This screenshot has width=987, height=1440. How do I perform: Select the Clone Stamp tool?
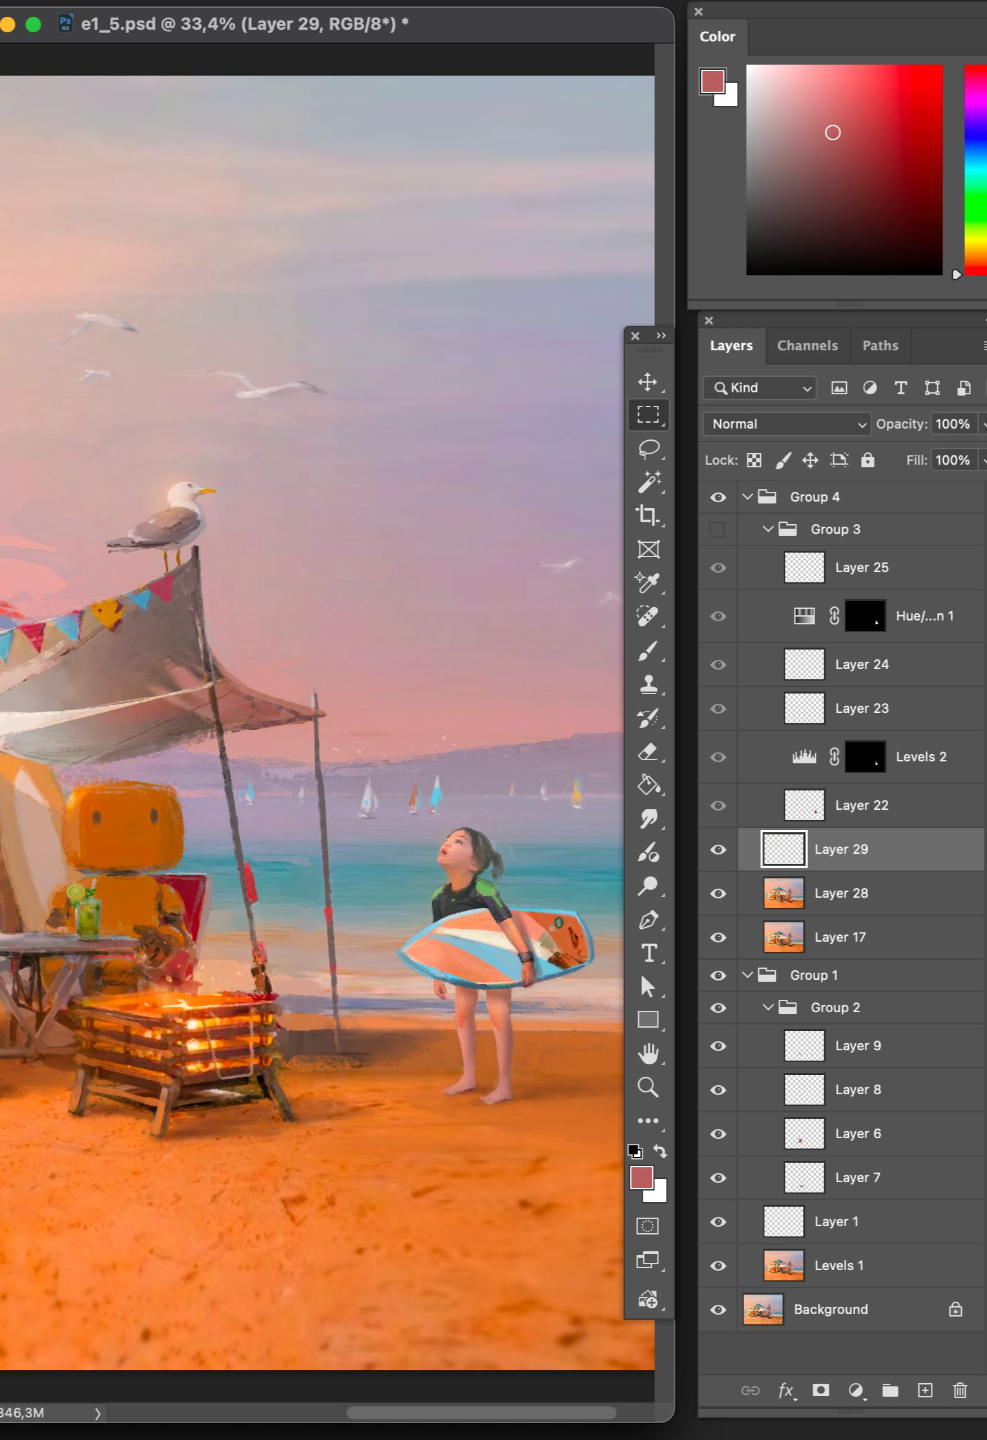coord(648,684)
